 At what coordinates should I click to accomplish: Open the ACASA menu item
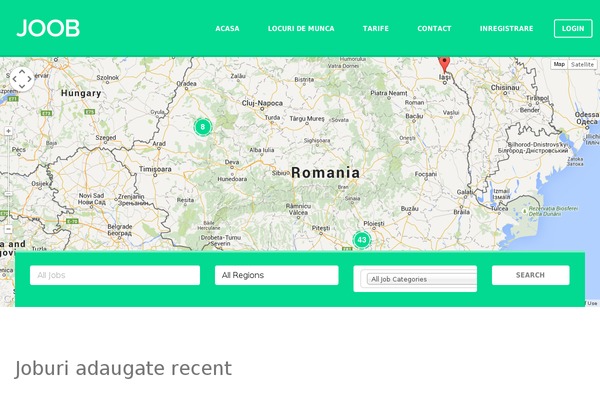click(x=227, y=28)
